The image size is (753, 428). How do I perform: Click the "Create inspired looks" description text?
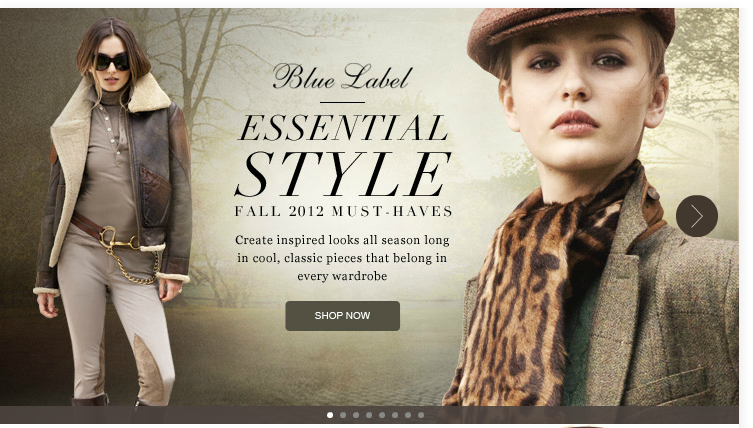click(x=342, y=258)
